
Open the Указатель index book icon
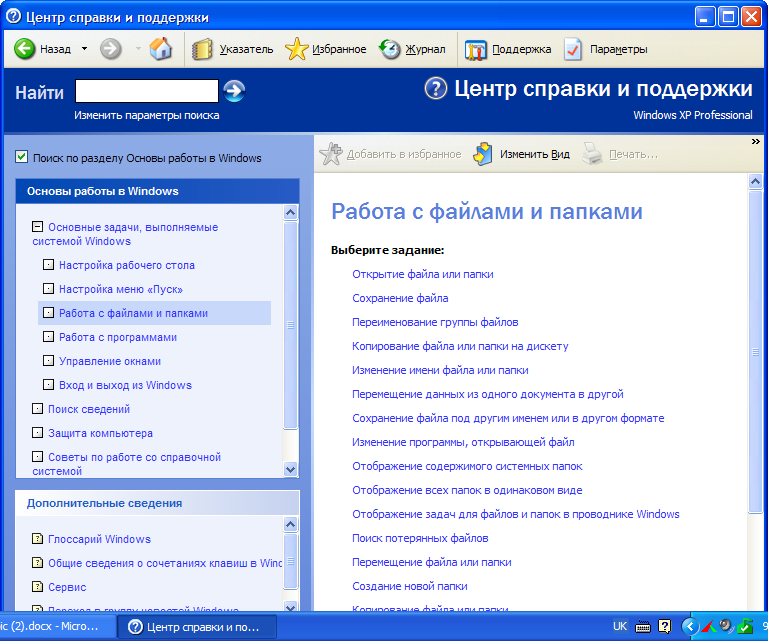202,49
